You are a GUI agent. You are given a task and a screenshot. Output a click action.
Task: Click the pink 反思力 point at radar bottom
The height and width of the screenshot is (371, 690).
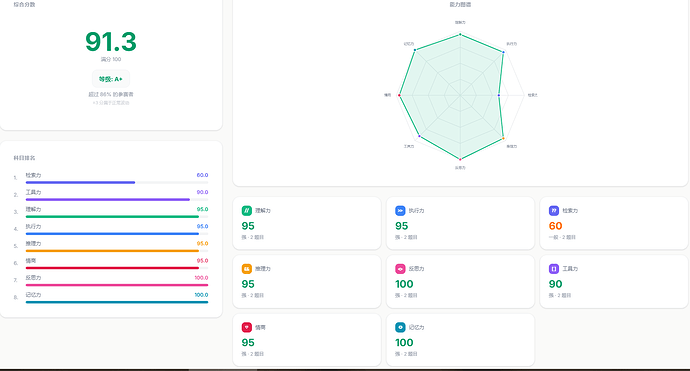(460, 159)
